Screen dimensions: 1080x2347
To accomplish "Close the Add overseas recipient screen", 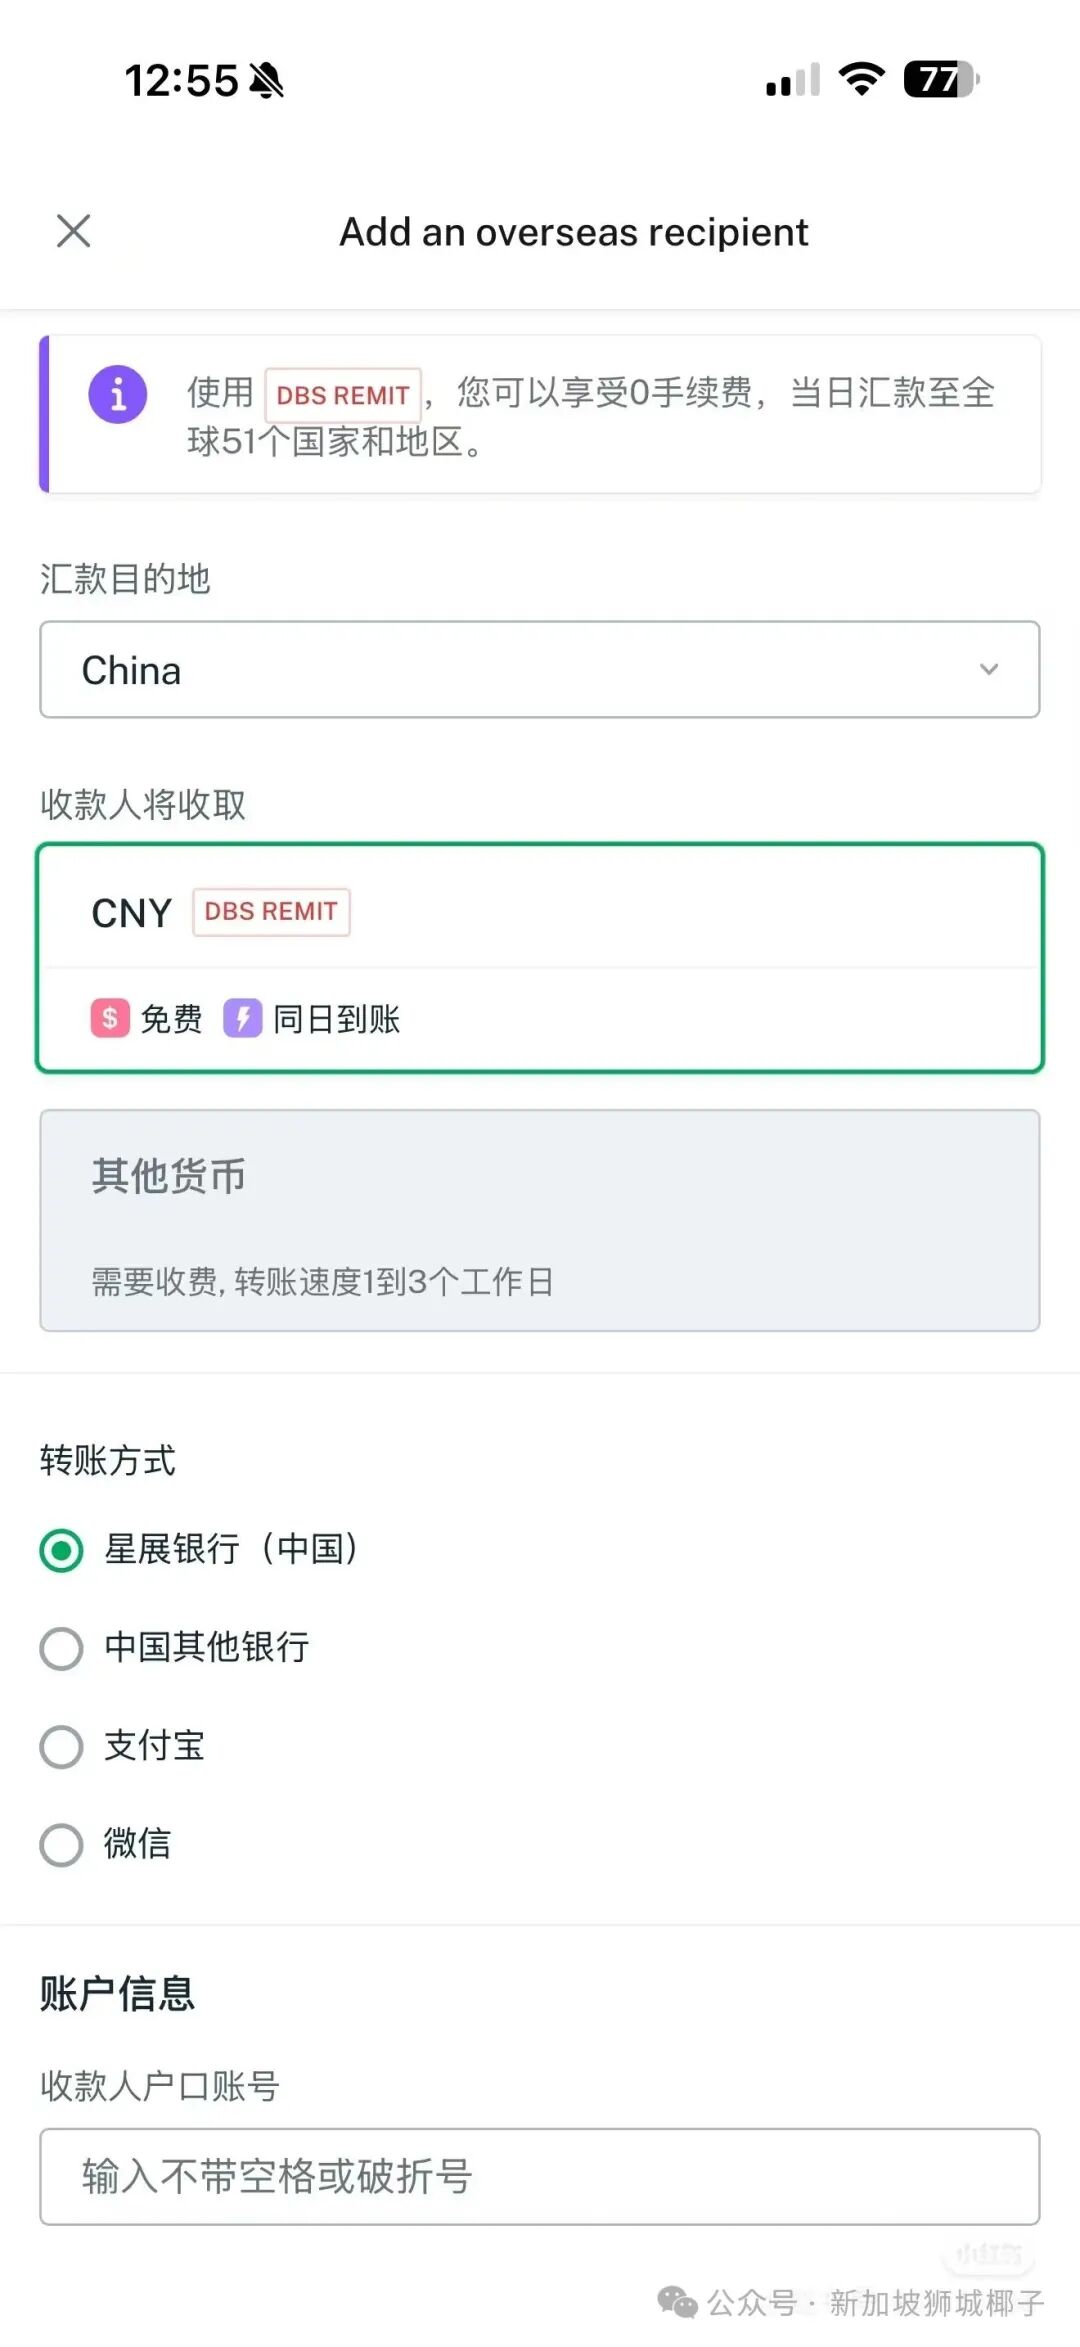I will pos(74,231).
